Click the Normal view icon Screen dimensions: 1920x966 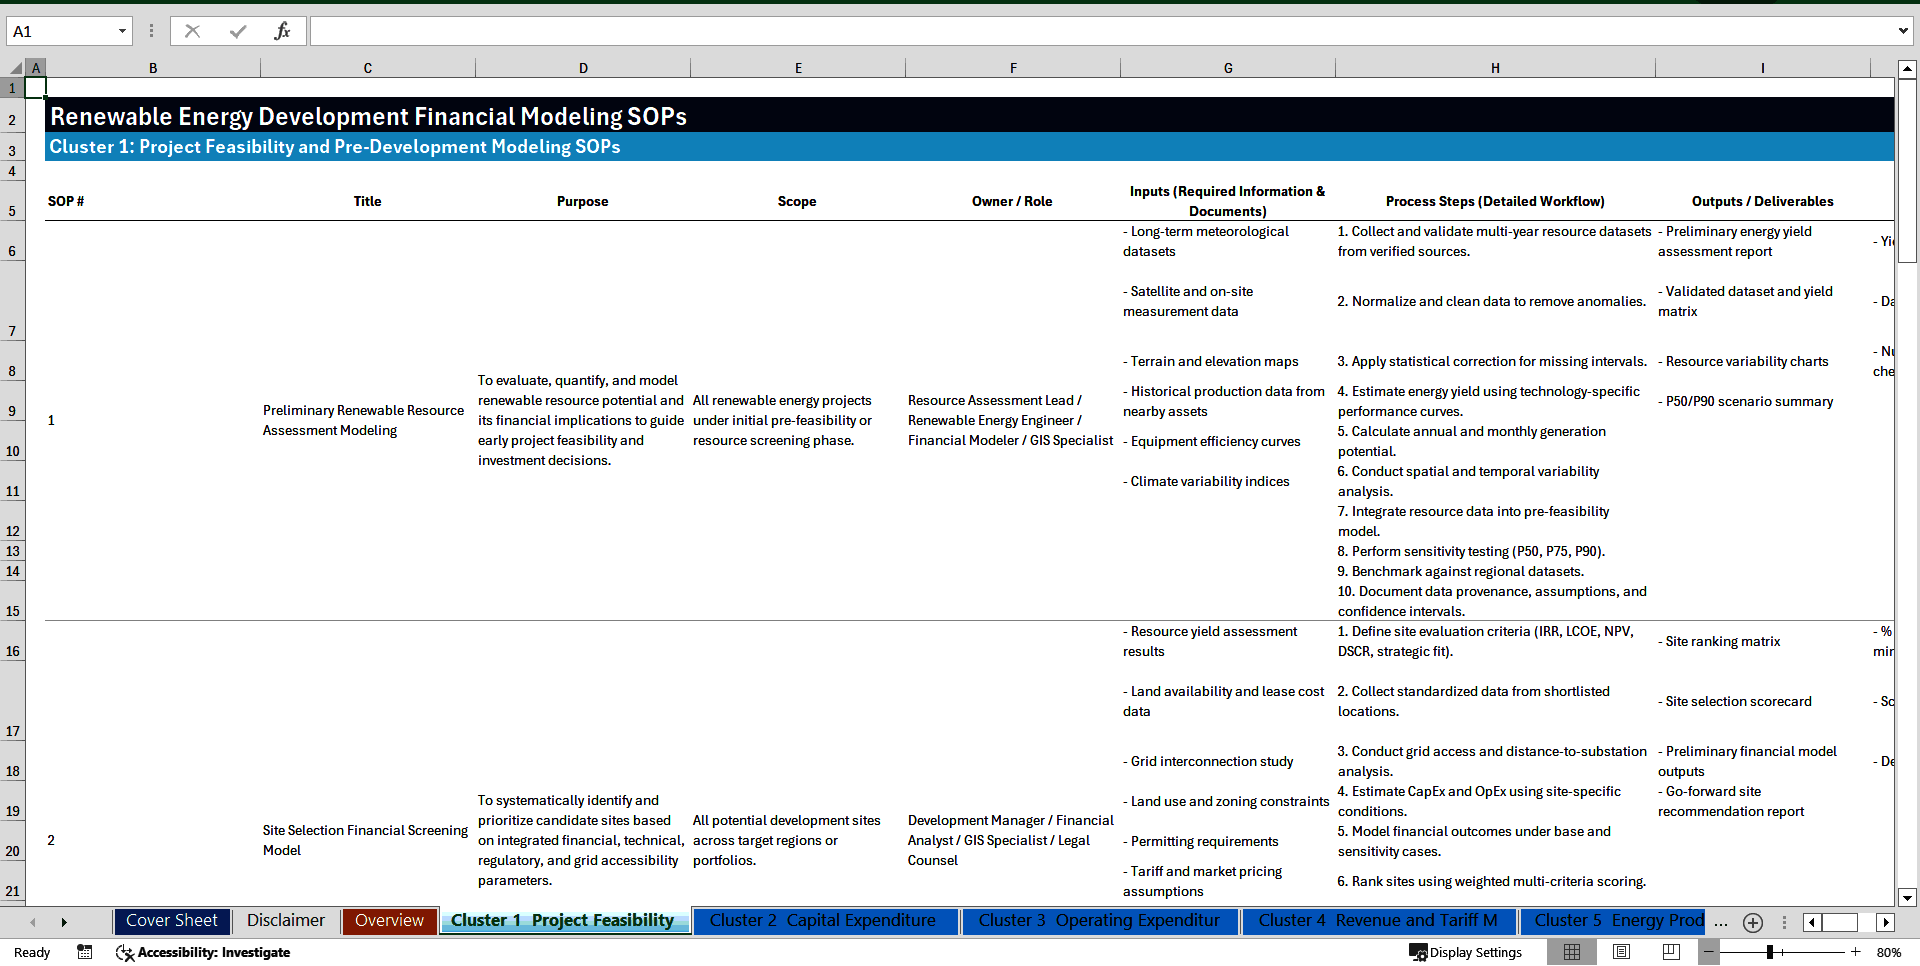[1572, 952]
